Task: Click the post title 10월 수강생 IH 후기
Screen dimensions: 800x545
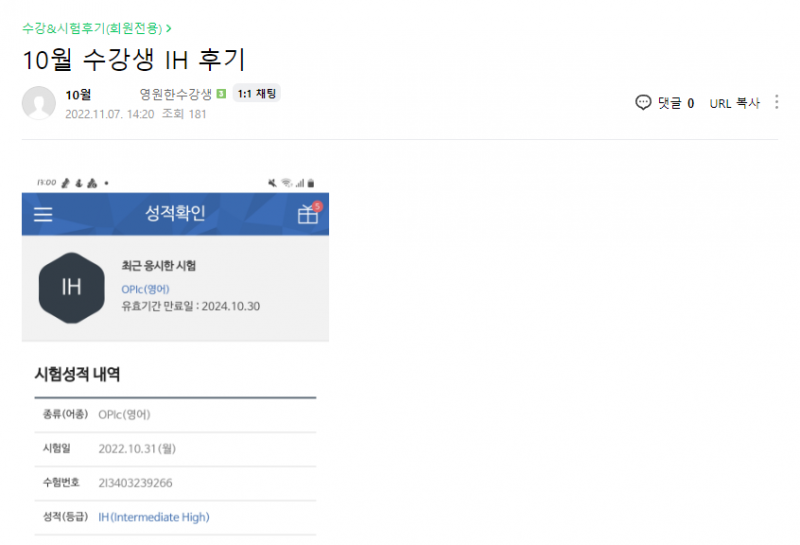Action: point(133,58)
